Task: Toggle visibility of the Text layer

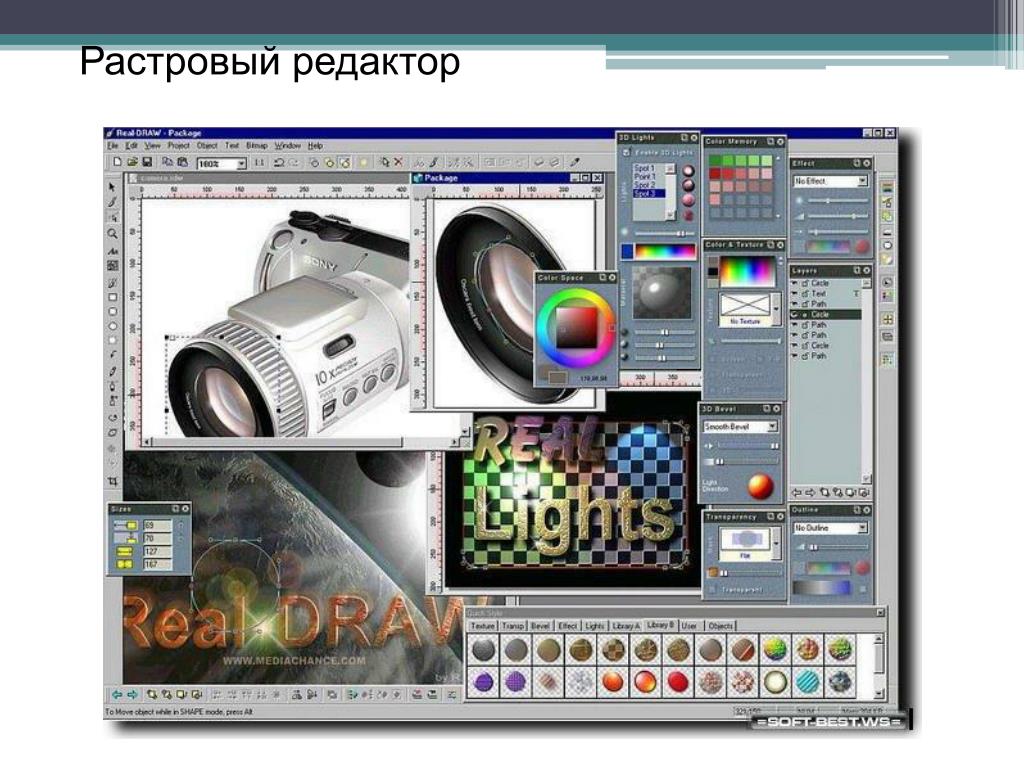Action: point(795,294)
